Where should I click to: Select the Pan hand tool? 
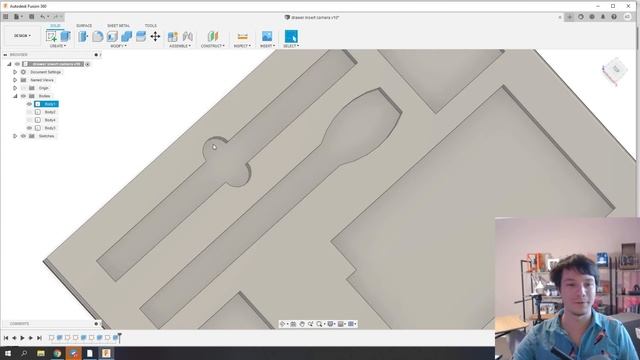[x=302, y=324]
